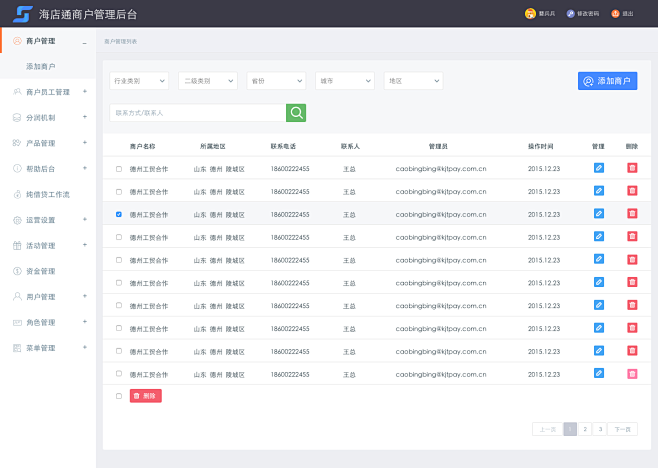Expand 分润机制 with its plus sign
This screenshot has width=658, height=468.
pos(85,117)
